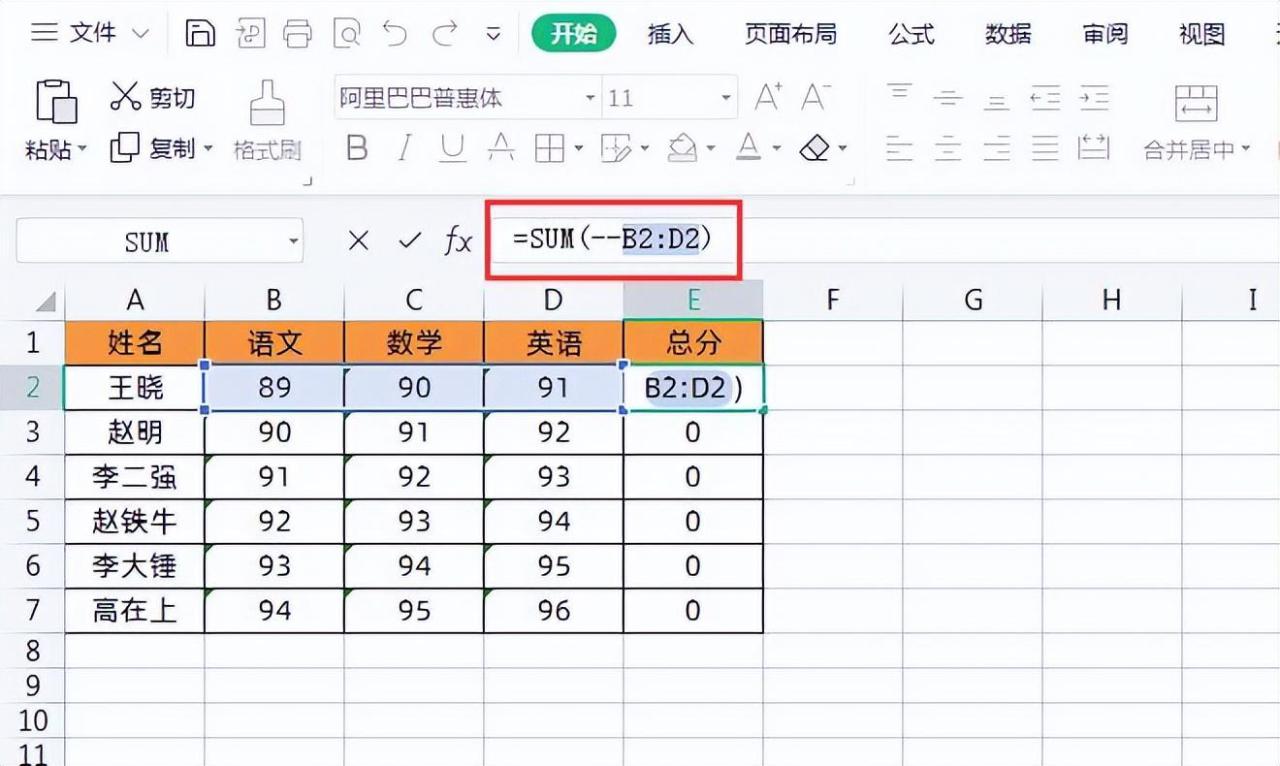Toggle strikethrough text formatting
Screen dimensions: 1280x766
[501, 149]
